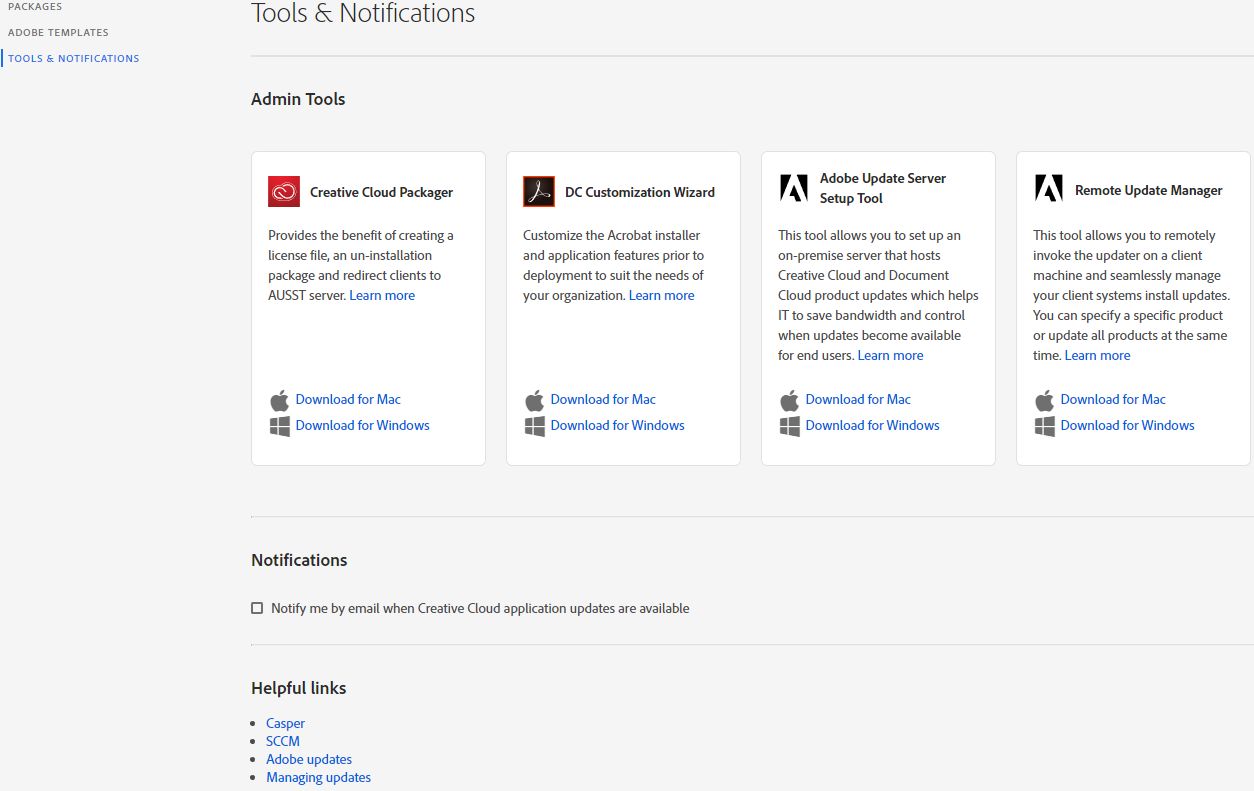Screen dimensions: 1254x791
Task: Open the Adobe updates helpful link
Action: (309, 759)
